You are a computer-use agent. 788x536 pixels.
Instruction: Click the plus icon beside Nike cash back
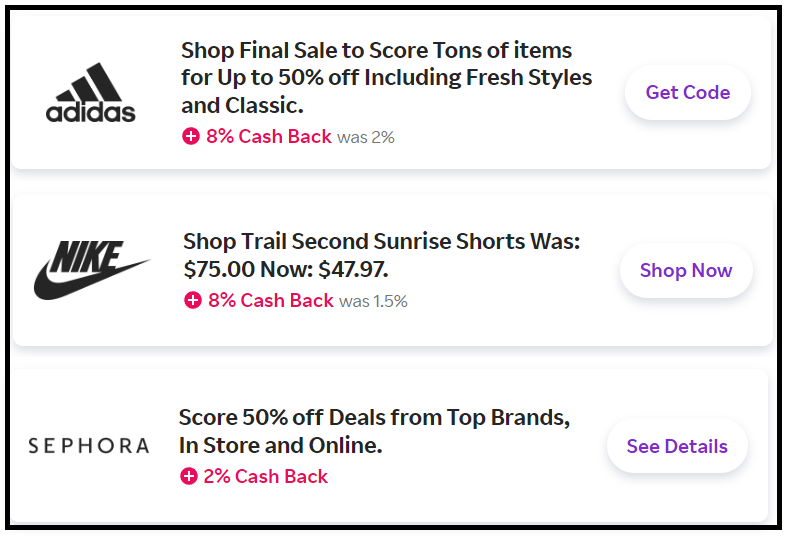(x=193, y=300)
